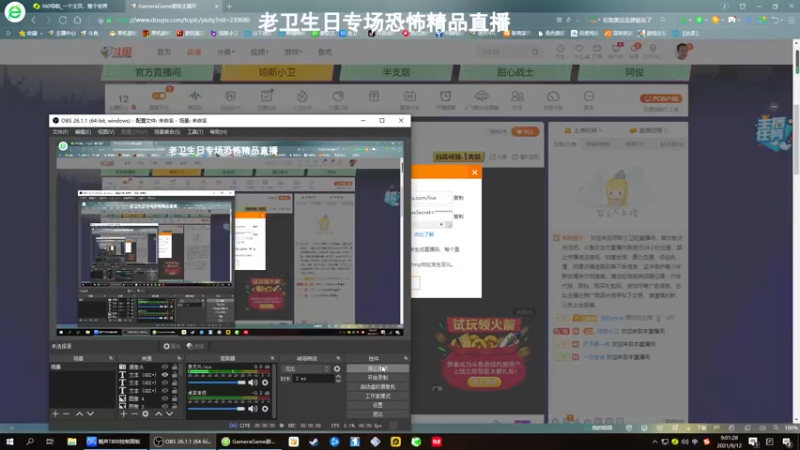
Task: Expand 视频 dropdown in Douyu navigation
Action: pyautogui.click(x=259, y=52)
